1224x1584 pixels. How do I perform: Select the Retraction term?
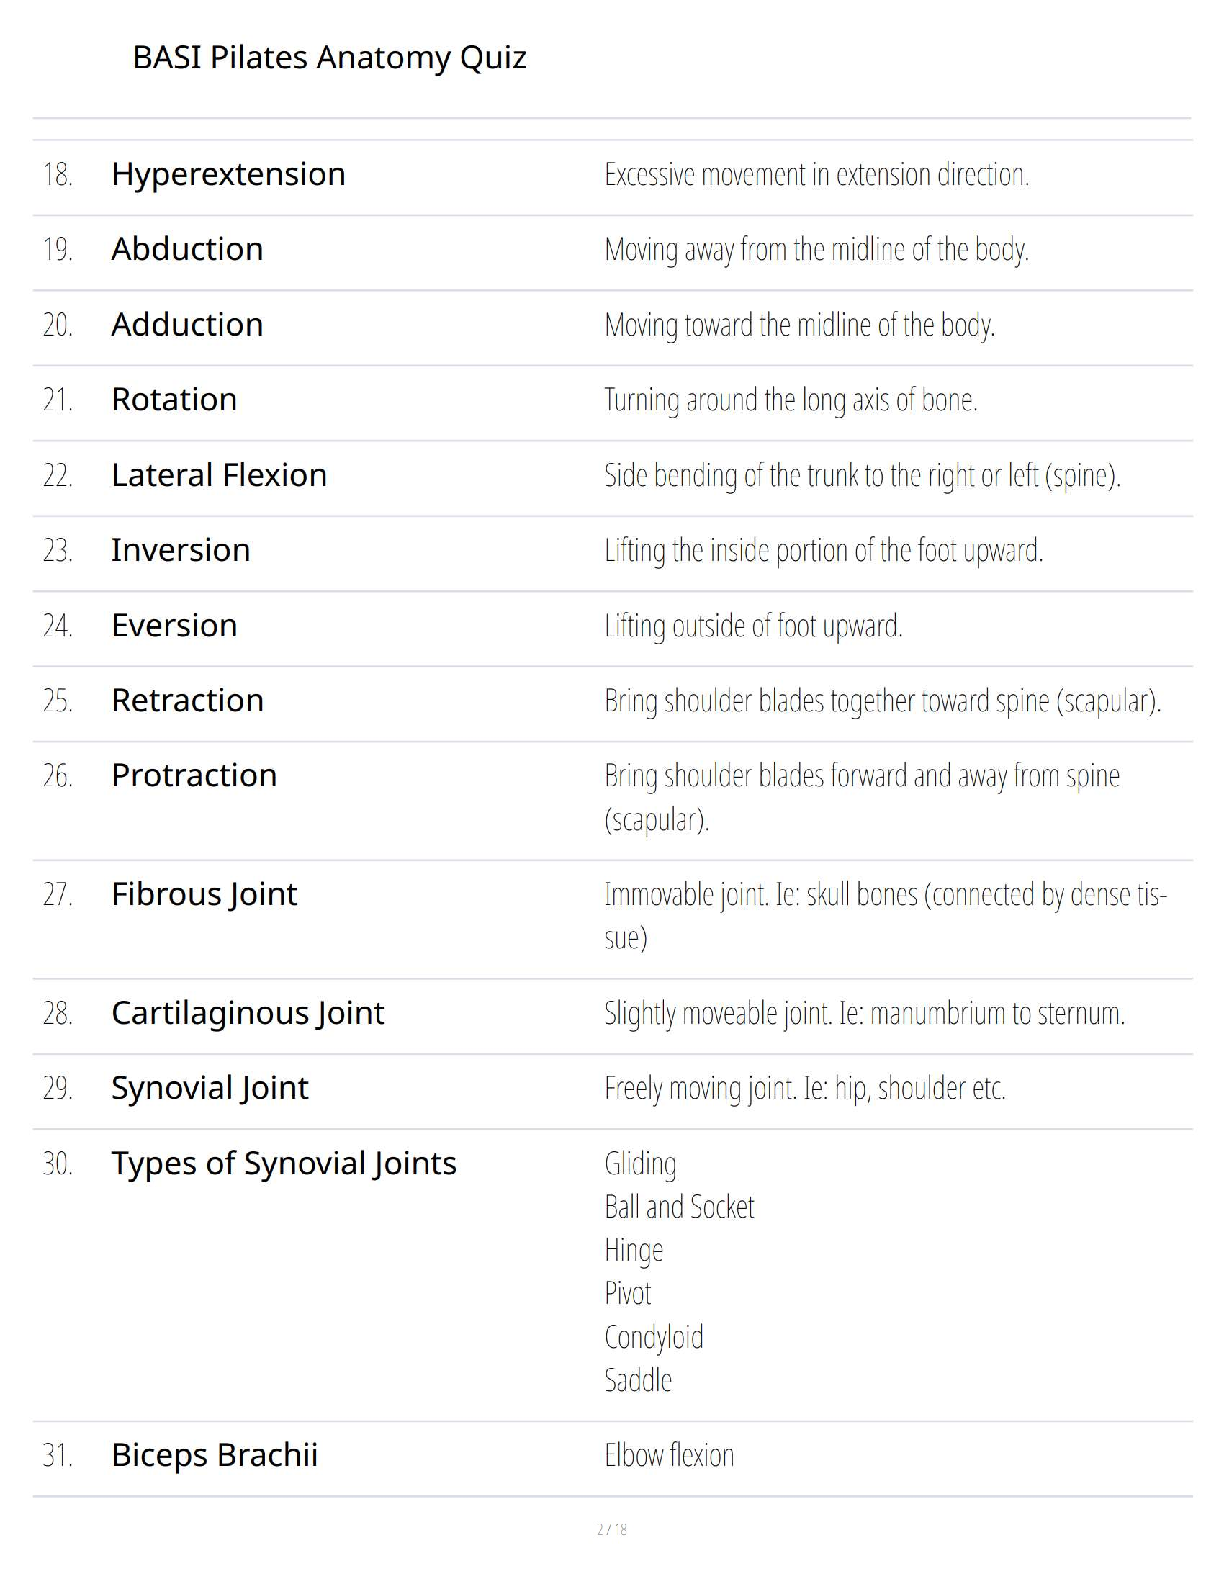pyautogui.click(x=187, y=700)
